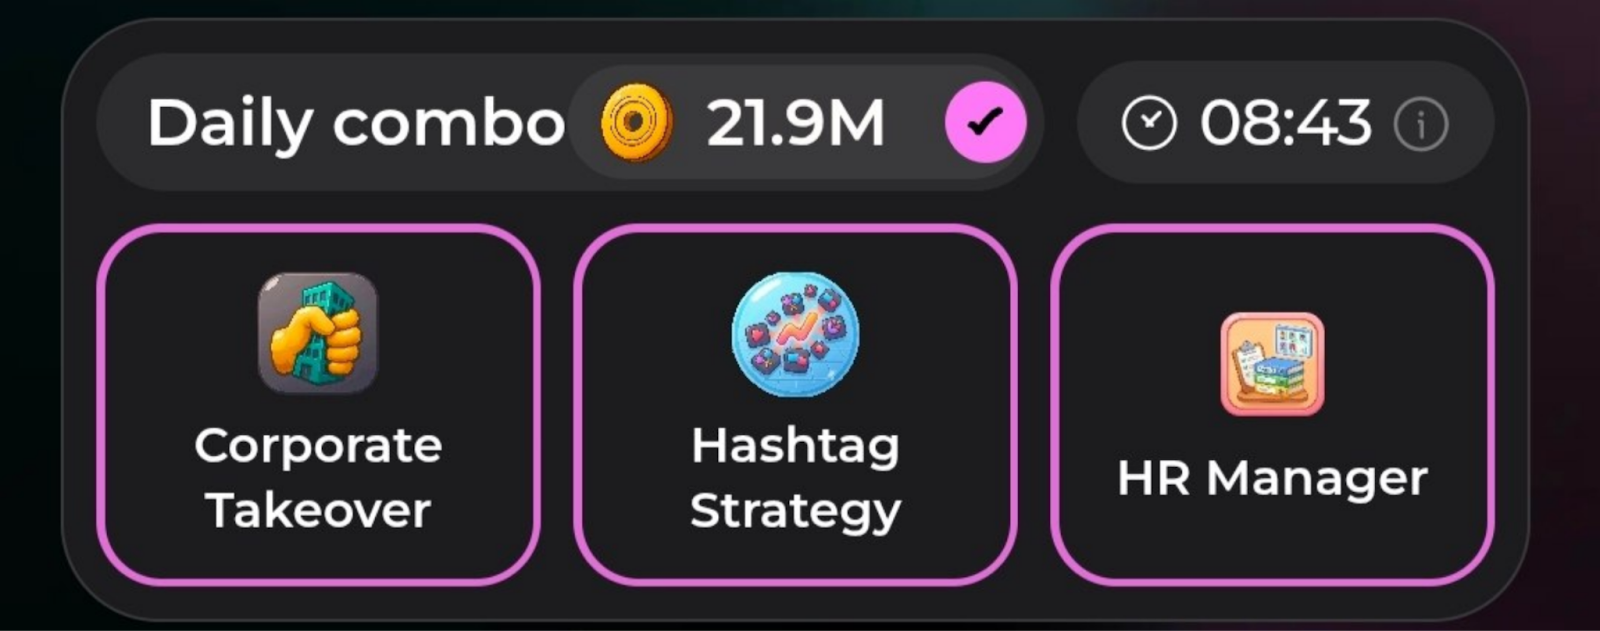Open the HR Manager card

[1272, 404]
